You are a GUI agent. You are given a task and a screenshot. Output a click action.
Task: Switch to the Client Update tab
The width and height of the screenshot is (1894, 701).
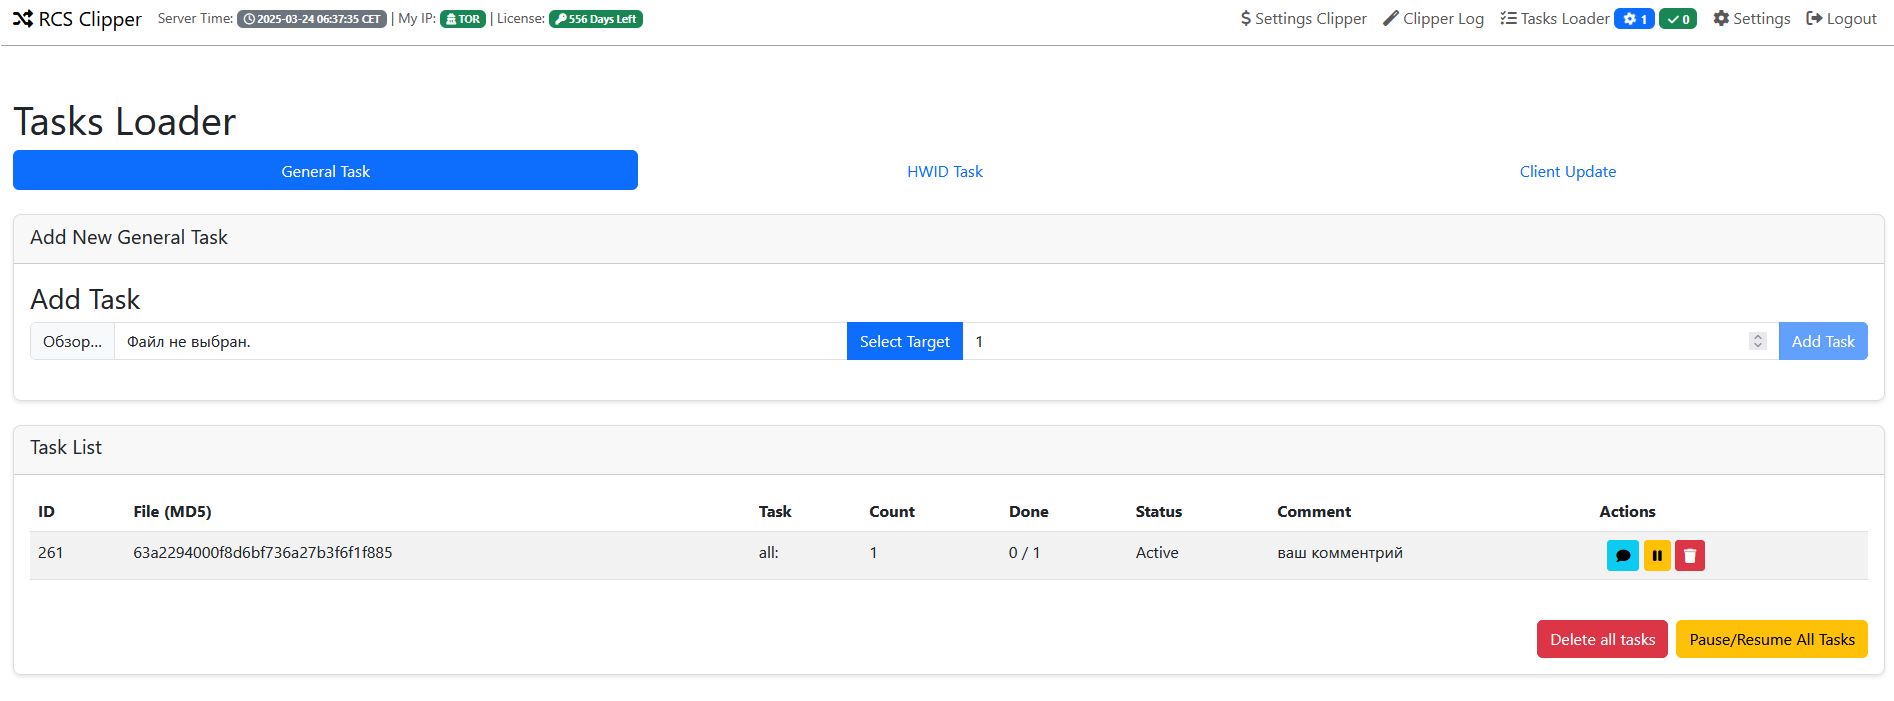coord(1567,171)
